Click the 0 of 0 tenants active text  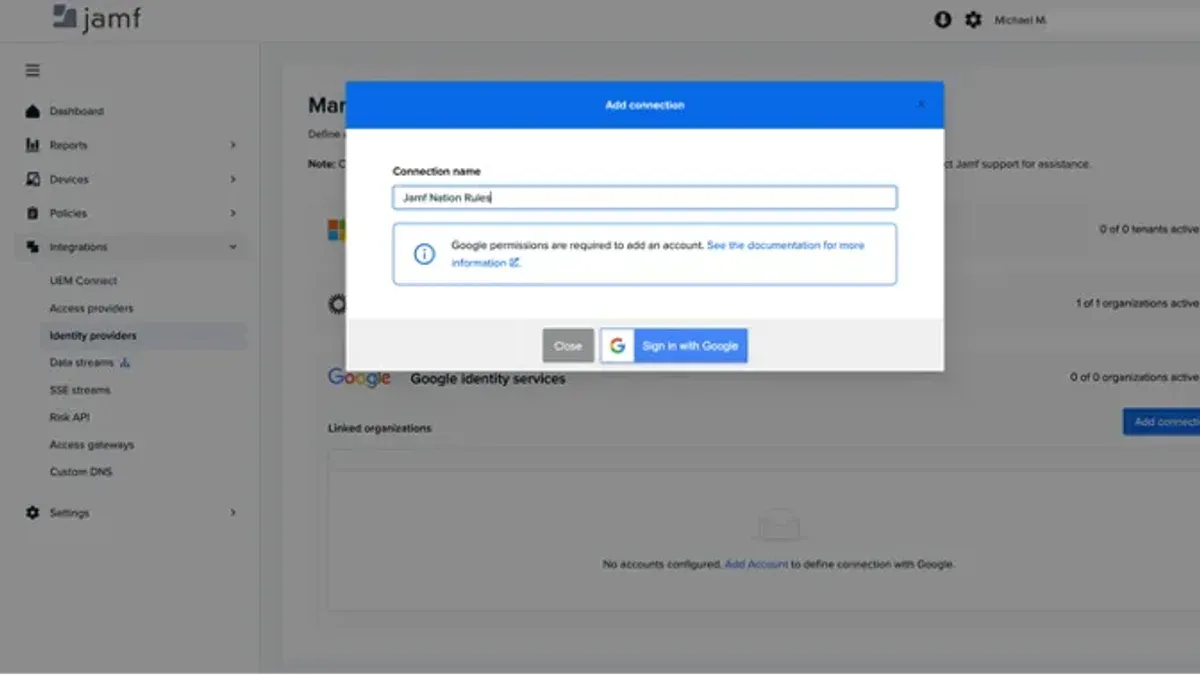[x=1149, y=229]
